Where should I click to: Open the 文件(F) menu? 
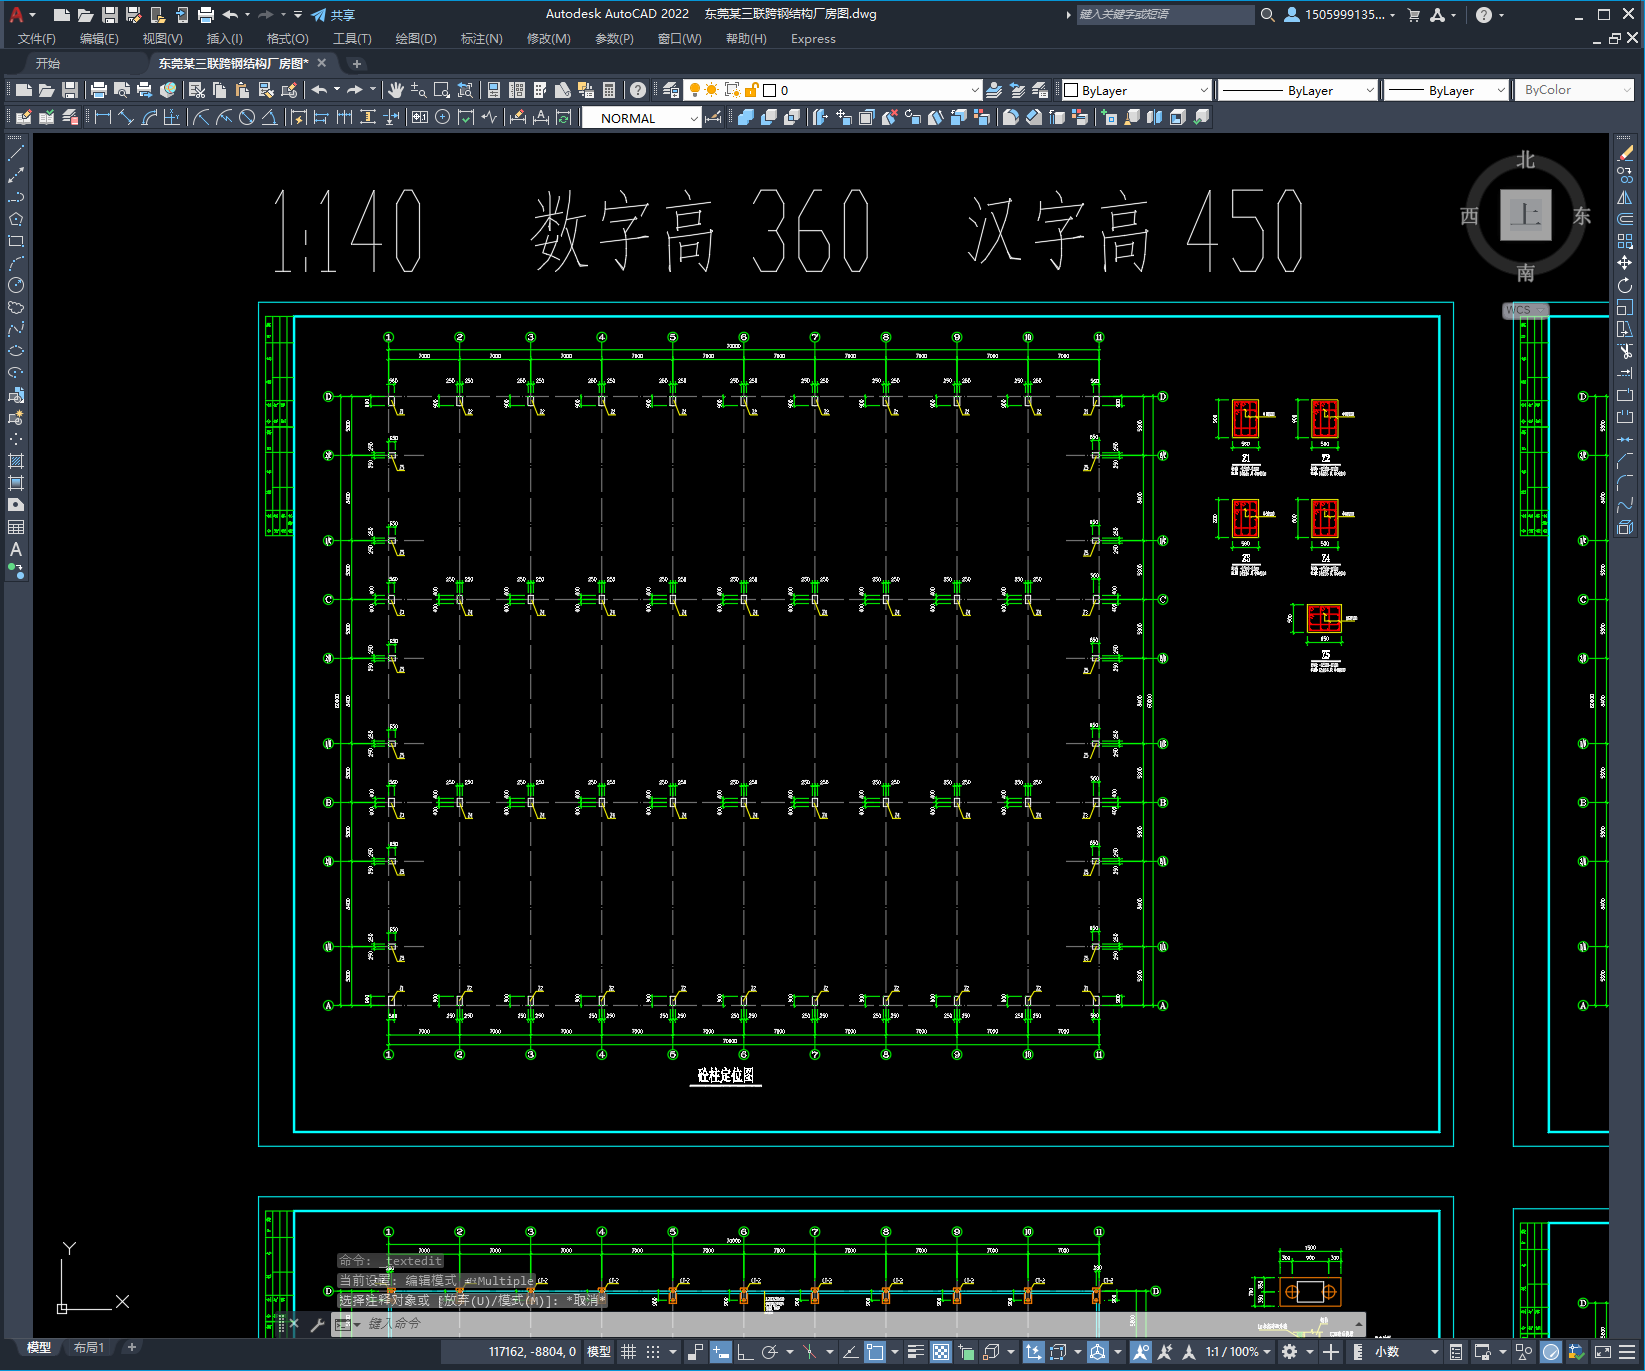[37, 39]
